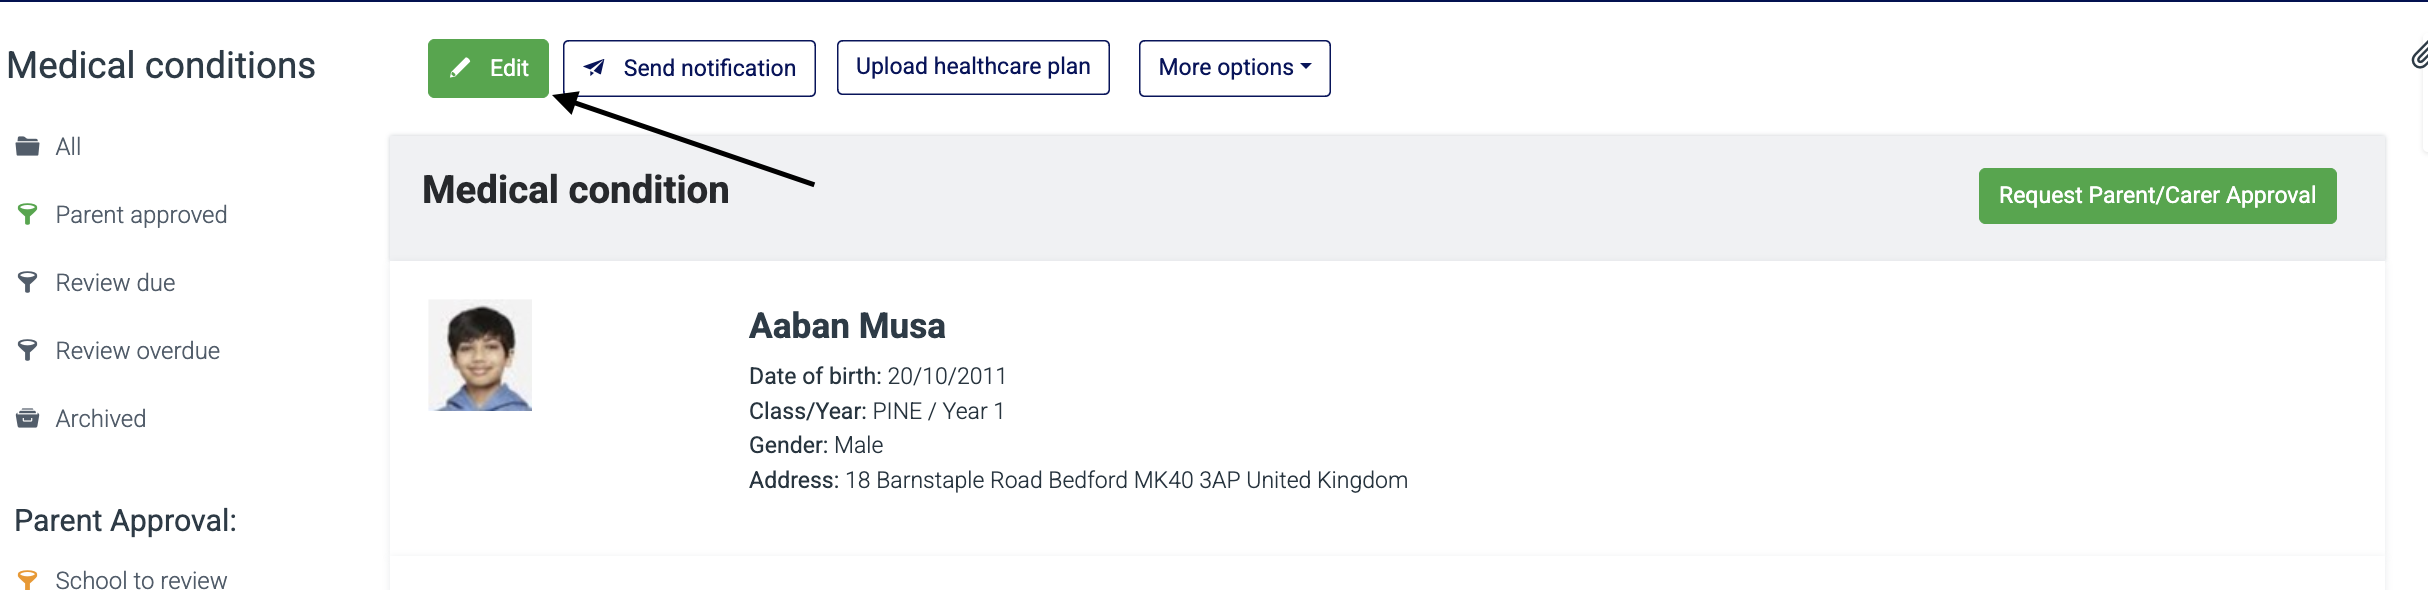Click the folder icon beside All
Screen dimensions: 2428x590
tap(28, 146)
